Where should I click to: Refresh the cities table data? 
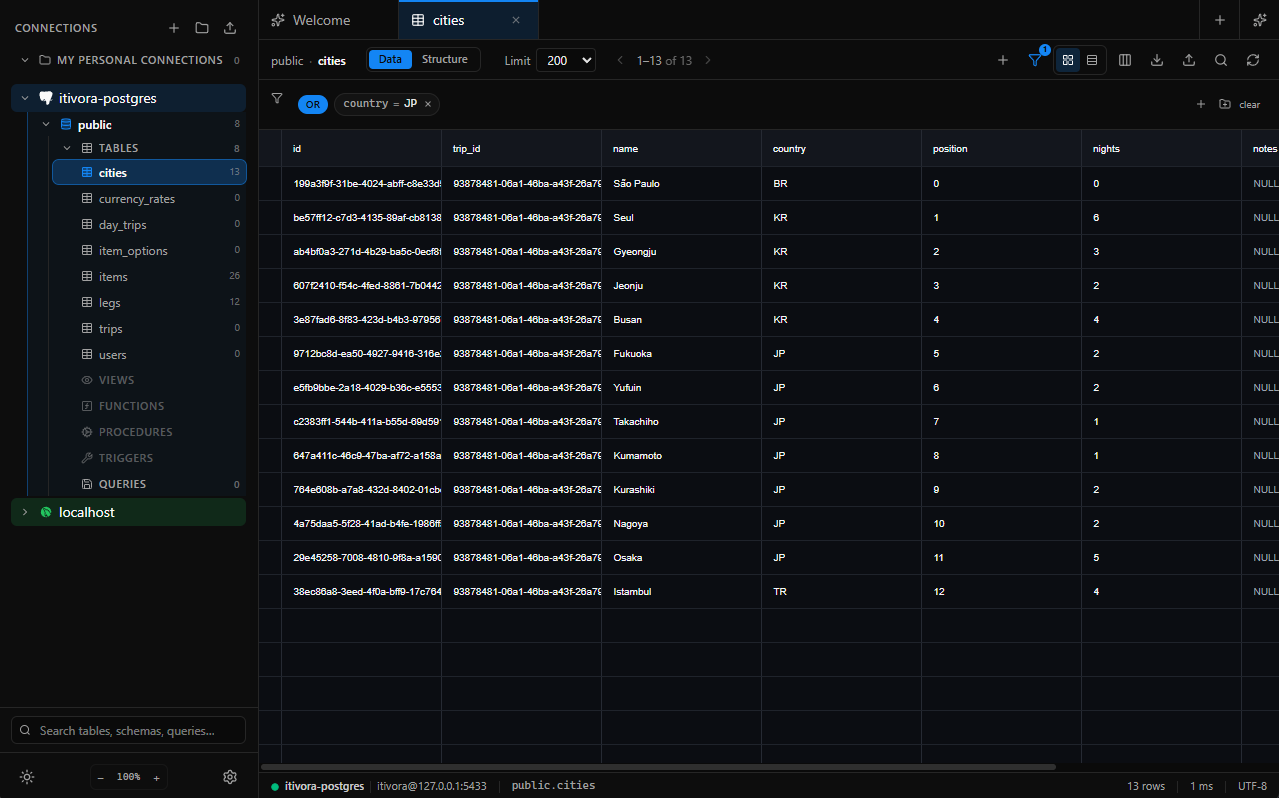(1253, 60)
